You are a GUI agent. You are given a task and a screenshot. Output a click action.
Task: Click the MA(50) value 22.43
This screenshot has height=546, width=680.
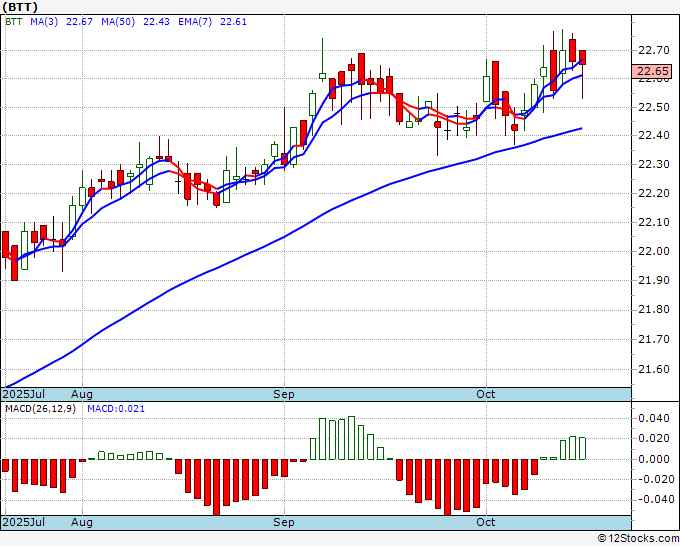tap(156, 22)
